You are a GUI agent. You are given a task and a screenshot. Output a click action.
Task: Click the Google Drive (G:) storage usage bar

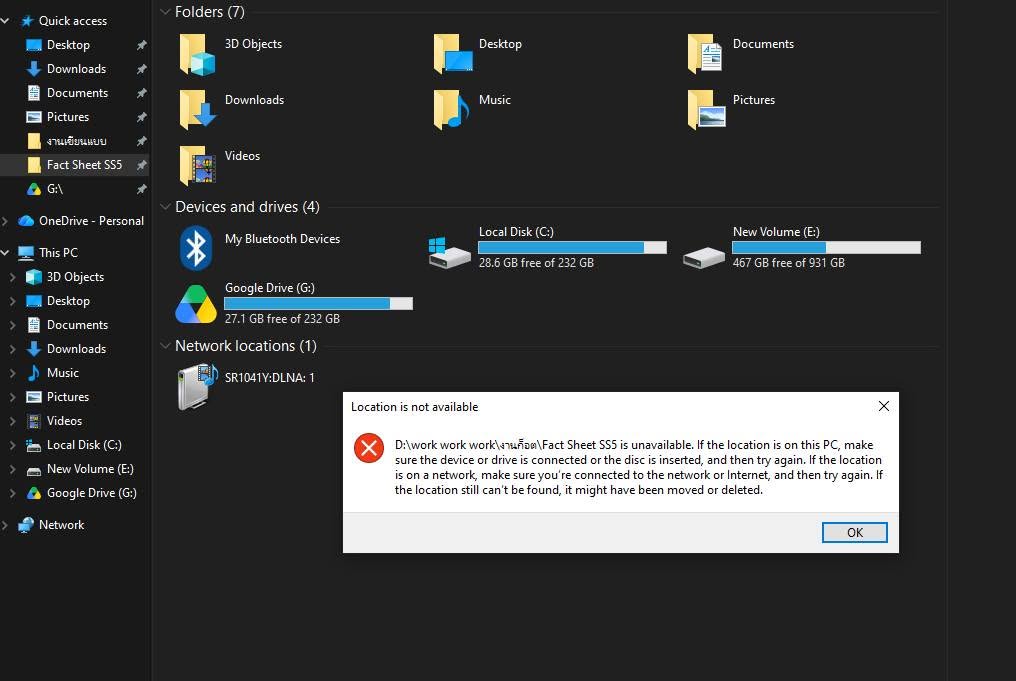[x=318, y=303]
